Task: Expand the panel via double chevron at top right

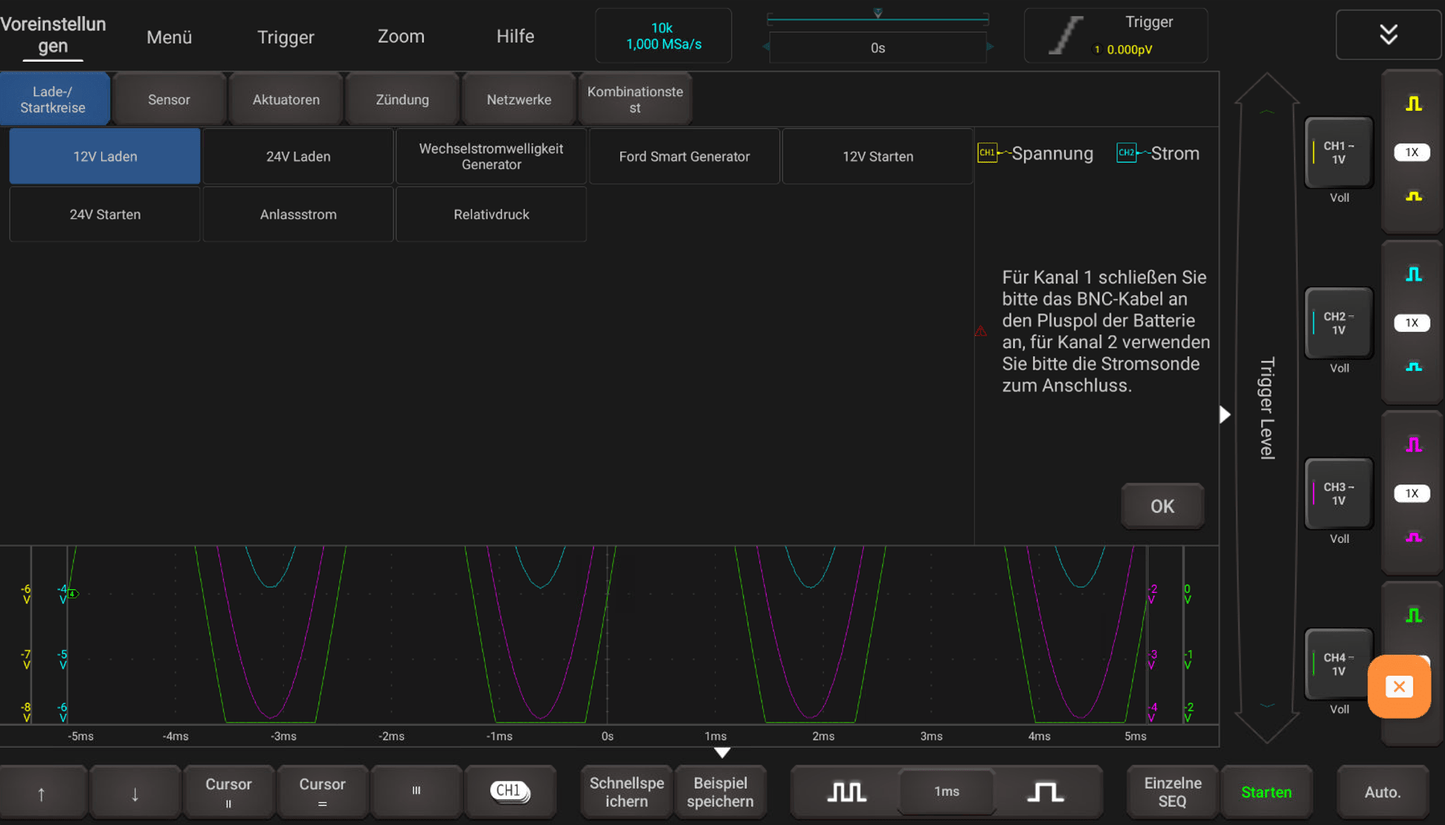Action: (1388, 33)
